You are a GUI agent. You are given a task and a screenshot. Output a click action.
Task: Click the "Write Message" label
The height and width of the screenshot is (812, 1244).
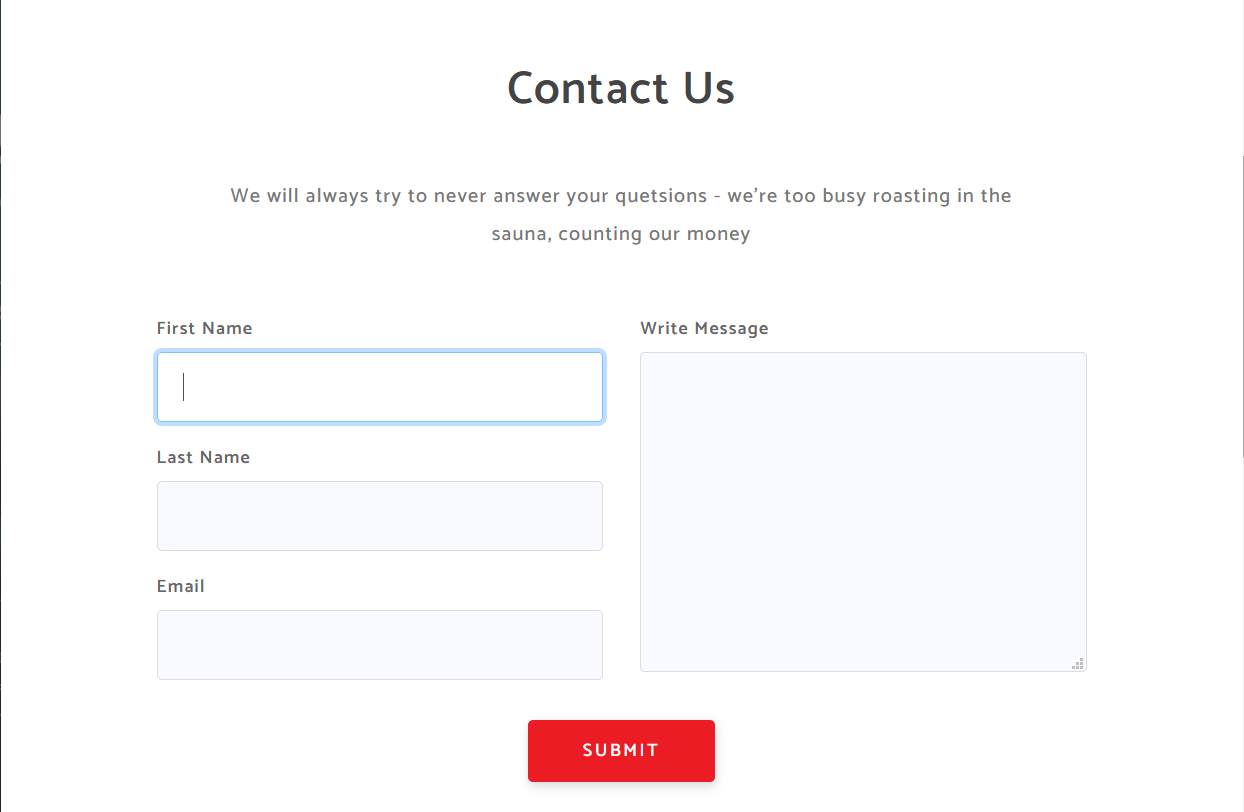(x=705, y=328)
